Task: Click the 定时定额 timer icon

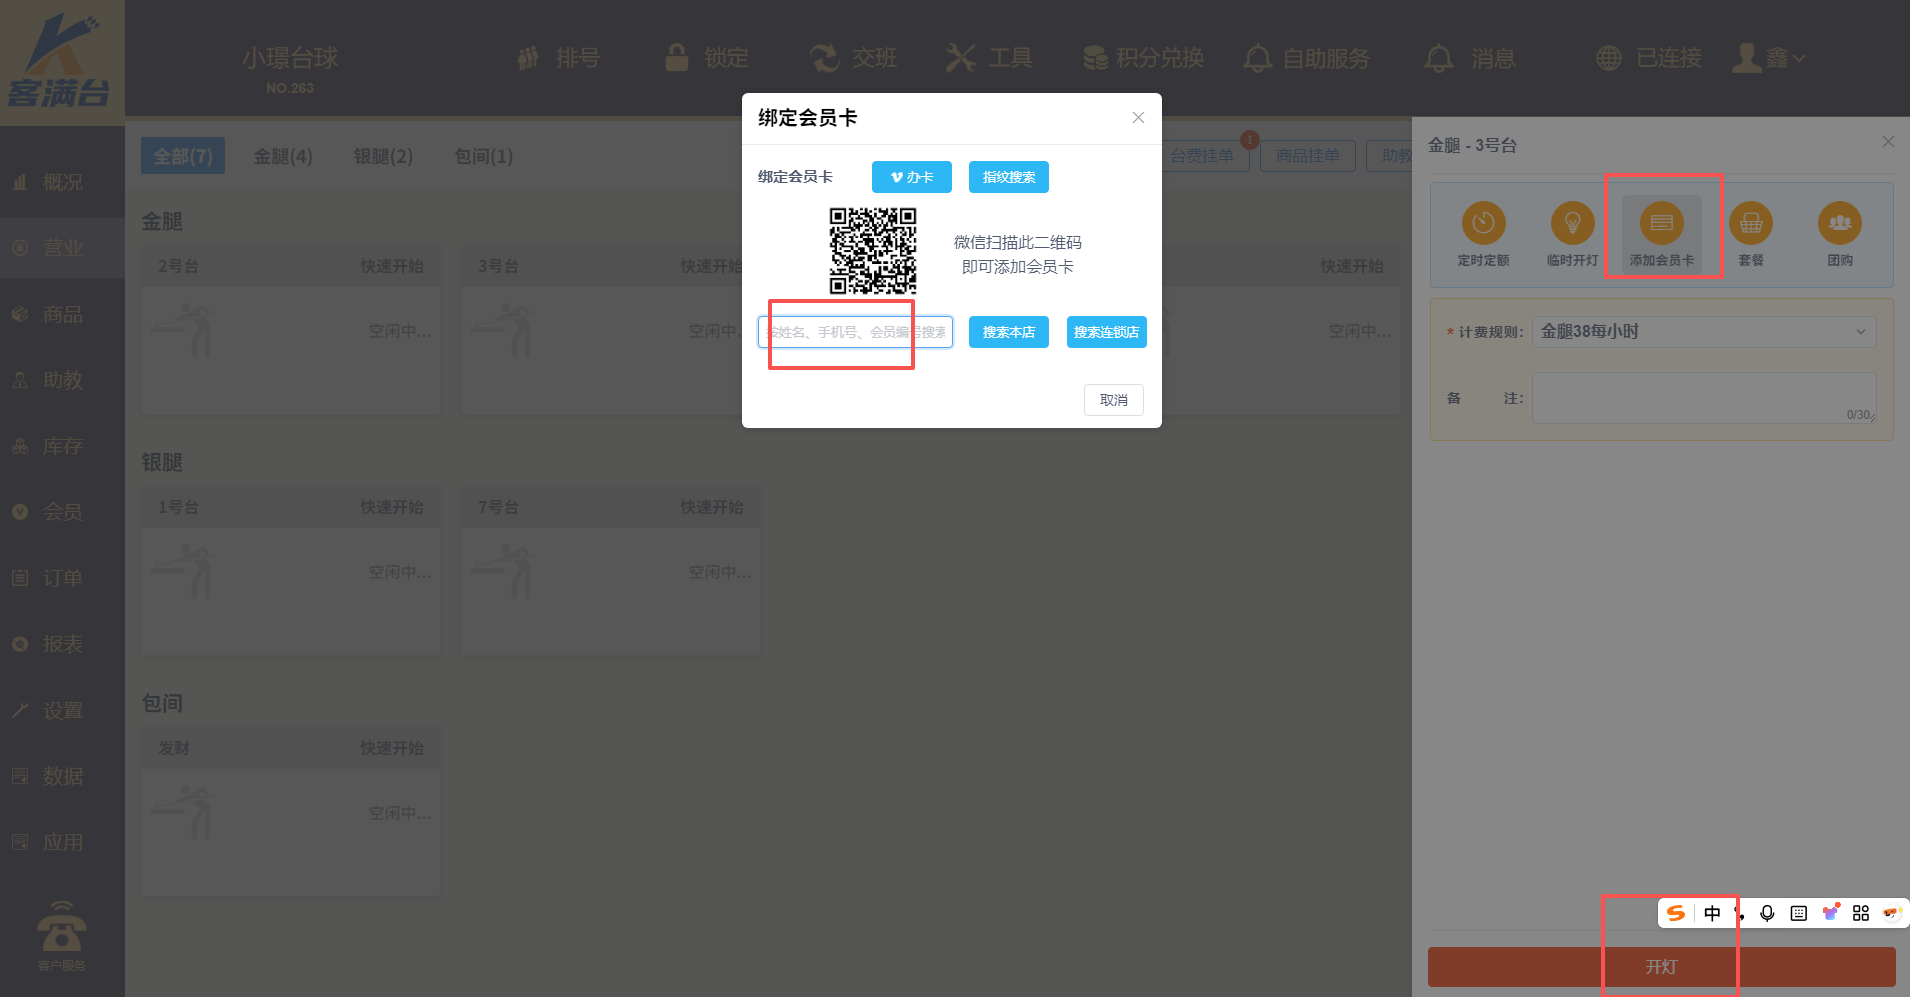Action: [x=1483, y=223]
